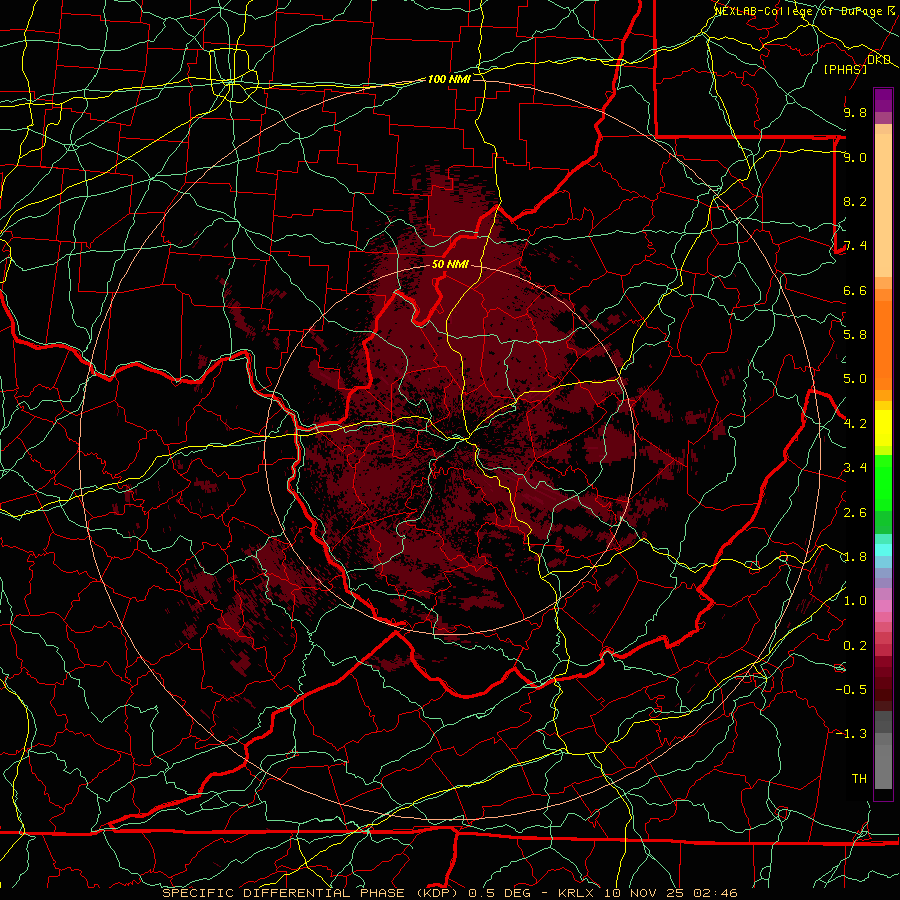This screenshot has height=900, width=900.
Task: Click the 9.8 value on the color scale
Action: (855, 112)
